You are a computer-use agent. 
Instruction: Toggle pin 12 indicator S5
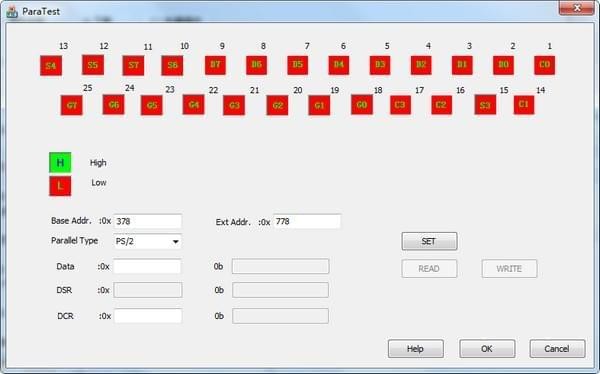pos(93,65)
